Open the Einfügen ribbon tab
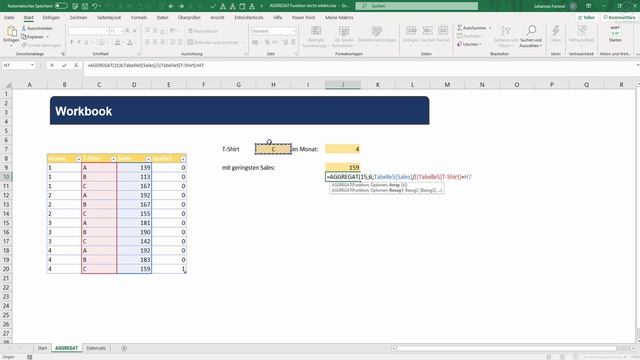The height and width of the screenshot is (360, 640). tap(51, 18)
